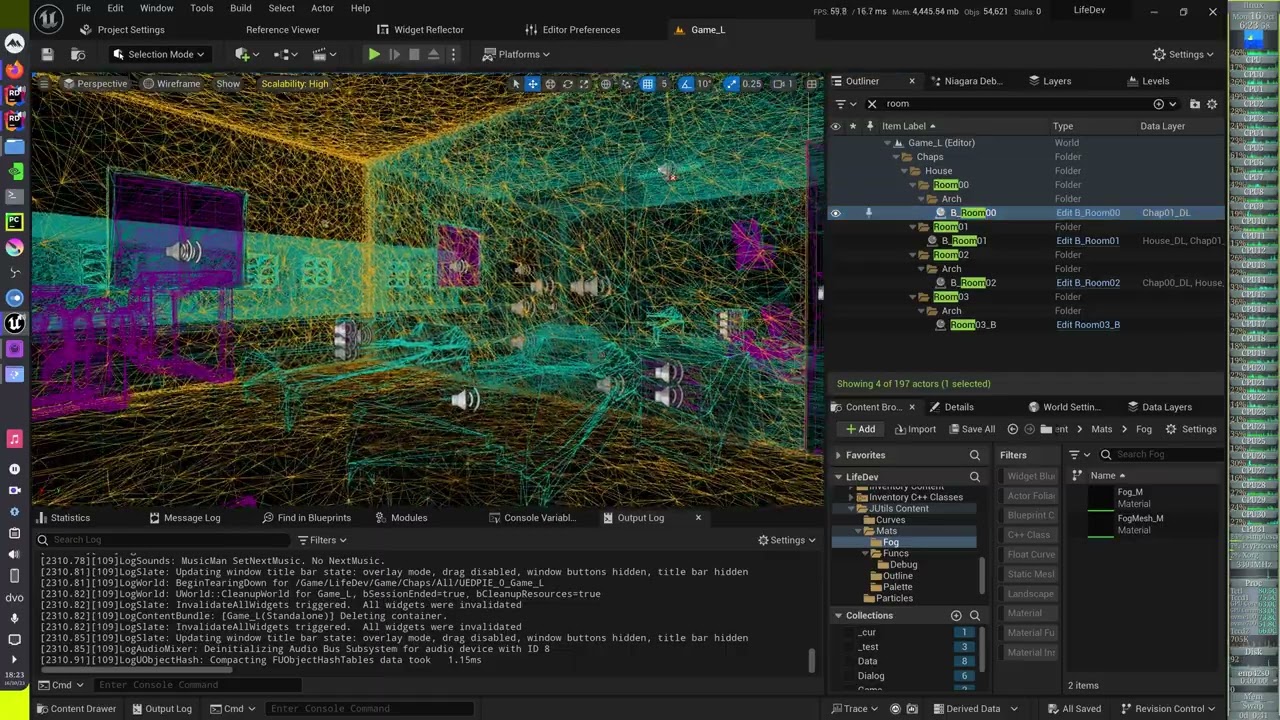Open the Selection Mode dropdown
1280x720 pixels.
(x=159, y=54)
